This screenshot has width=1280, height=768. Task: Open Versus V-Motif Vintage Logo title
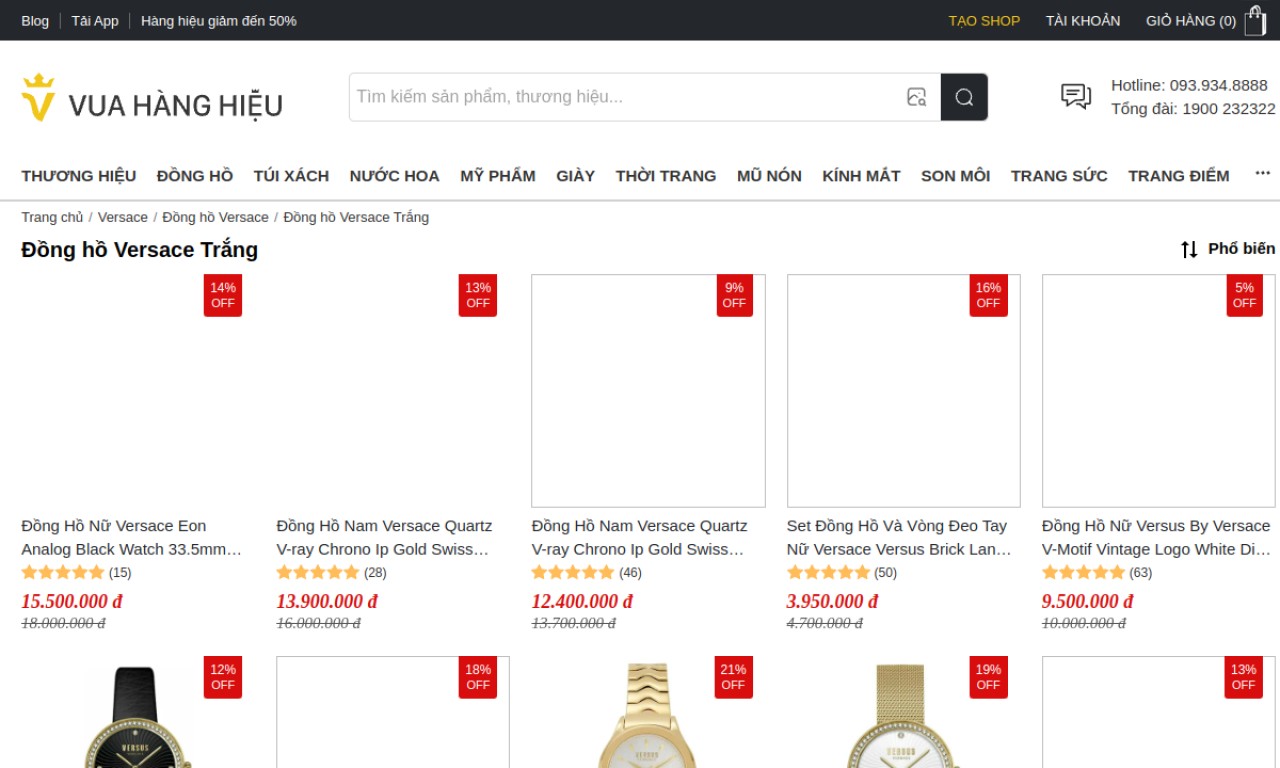coord(1157,537)
